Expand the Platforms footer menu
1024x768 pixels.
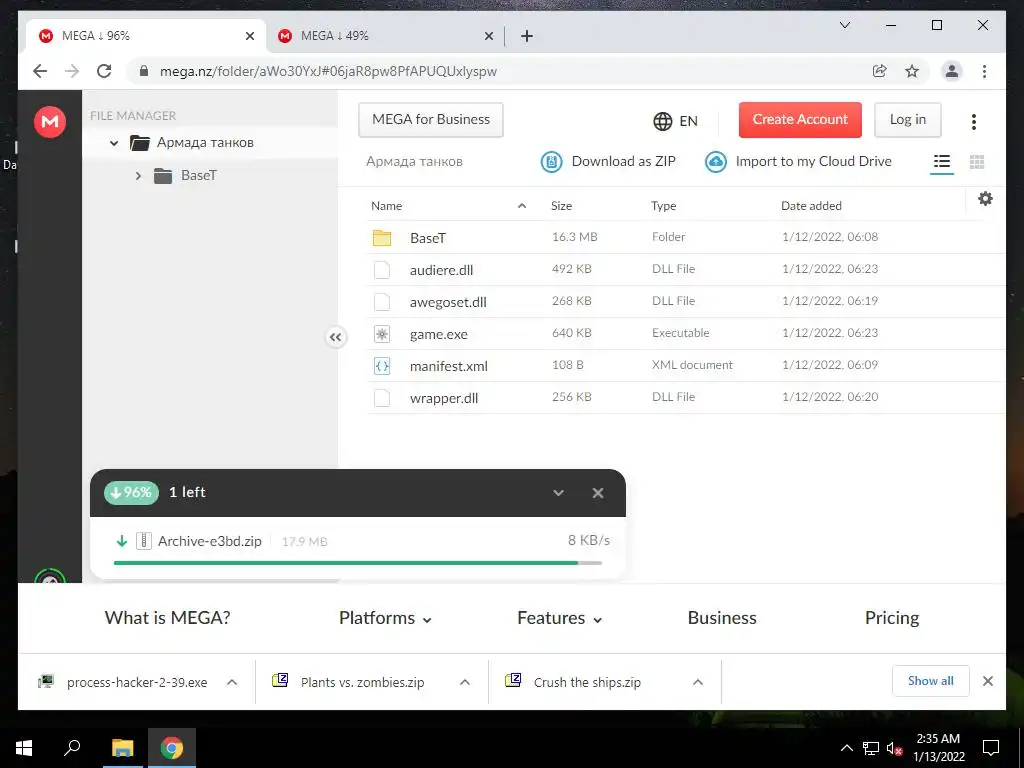[x=385, y=618]
